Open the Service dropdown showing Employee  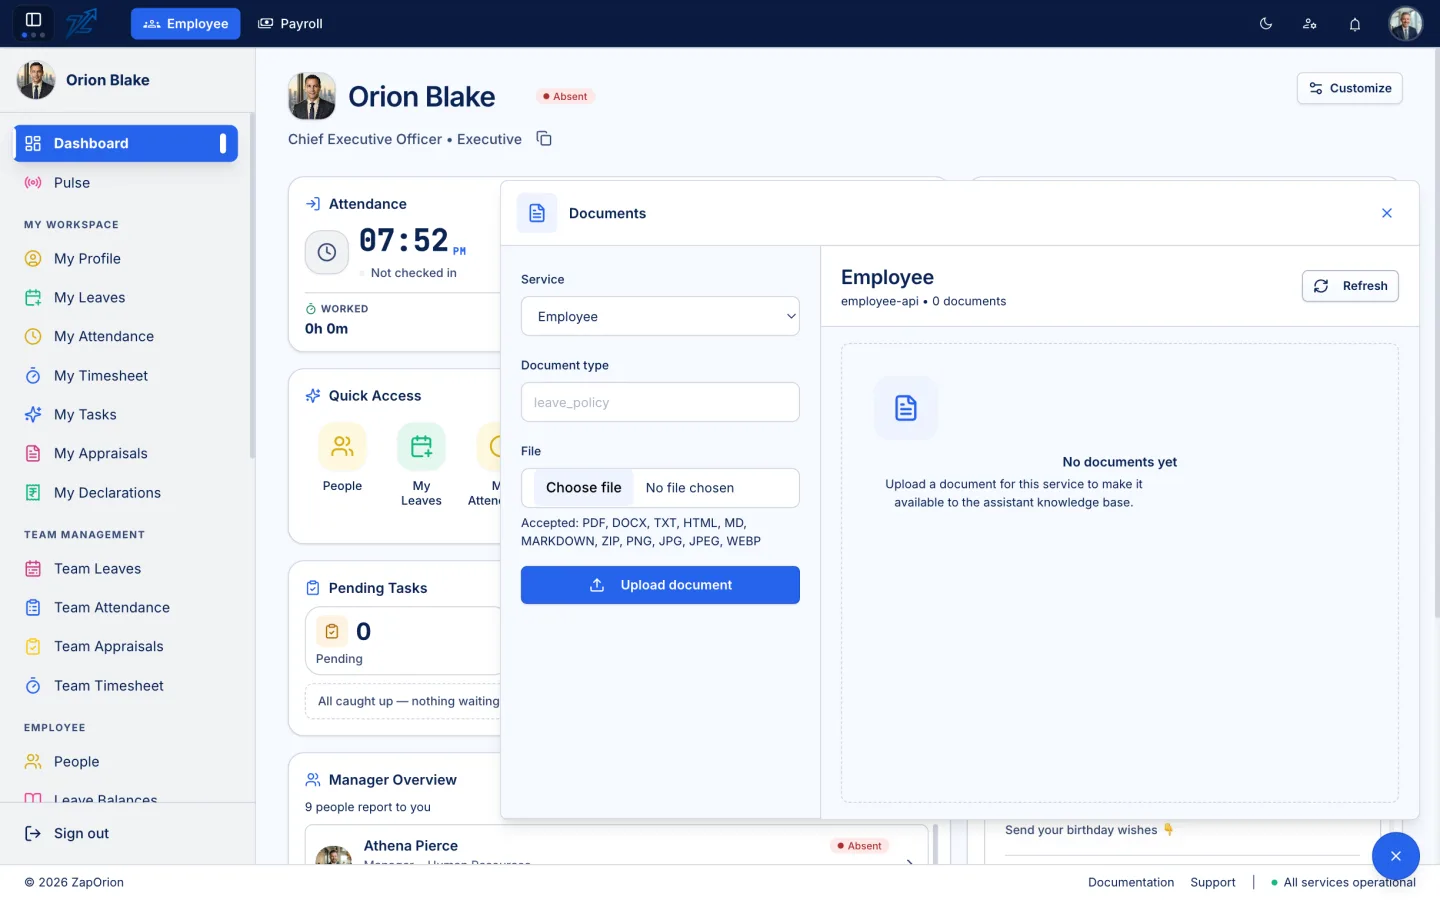click(x=660, y=316)
